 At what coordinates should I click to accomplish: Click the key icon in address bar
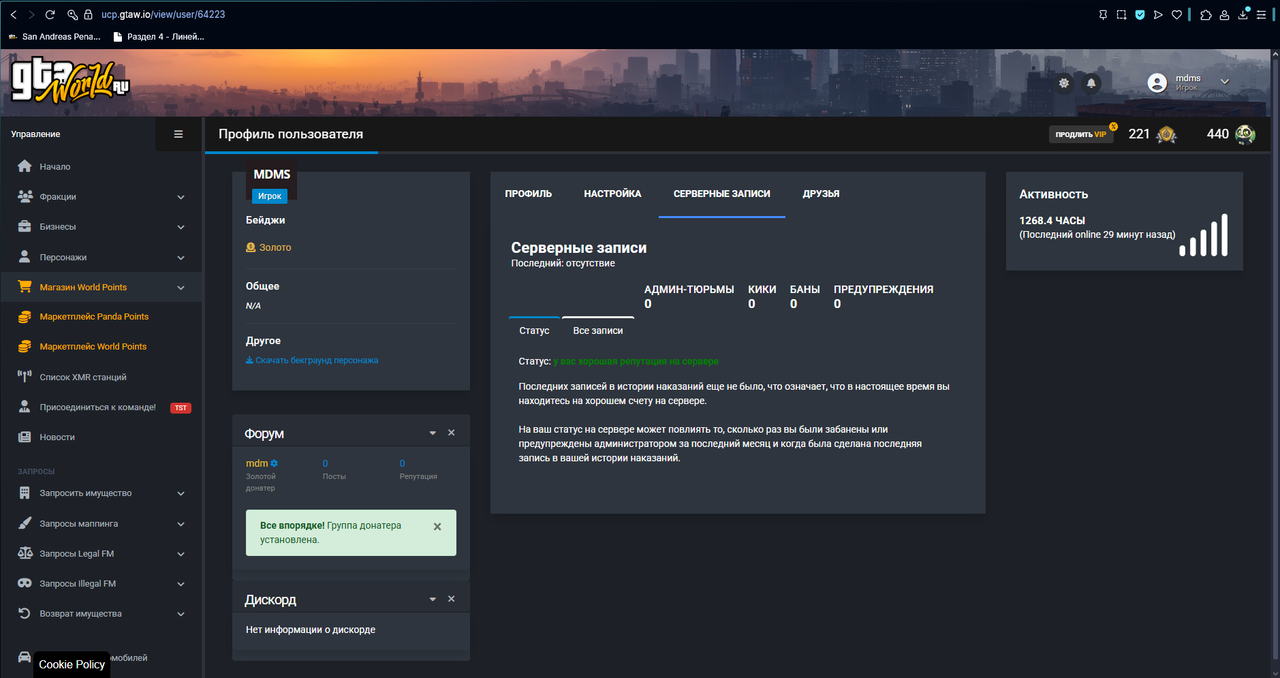pos(73,15)
